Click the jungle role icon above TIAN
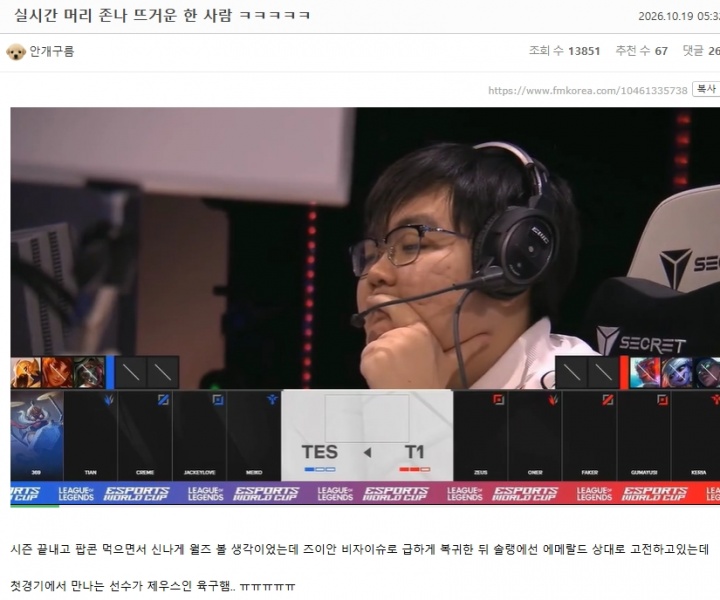Screen dimensions: 720x600 [x=109, y=400]
